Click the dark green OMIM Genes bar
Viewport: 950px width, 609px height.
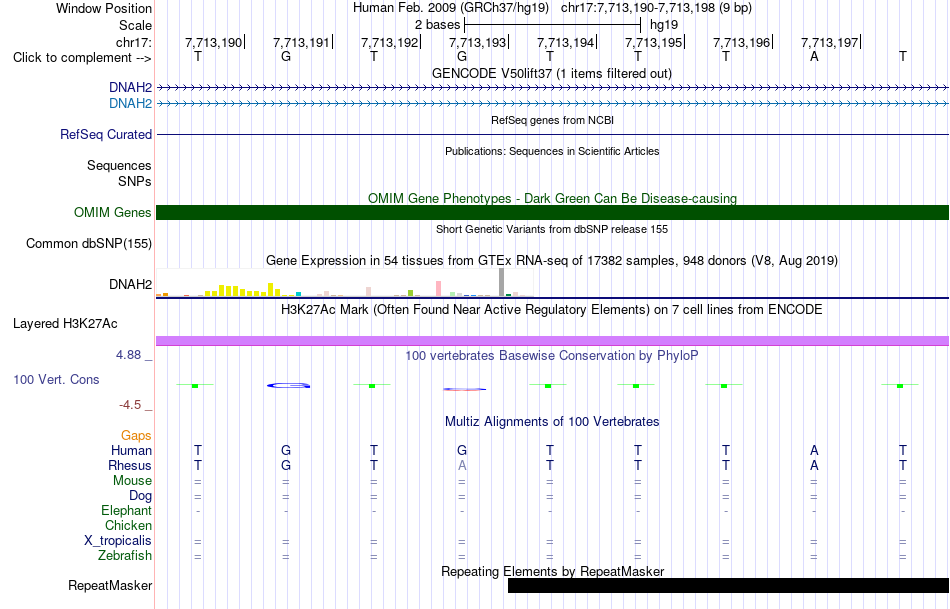click(552, 212)
